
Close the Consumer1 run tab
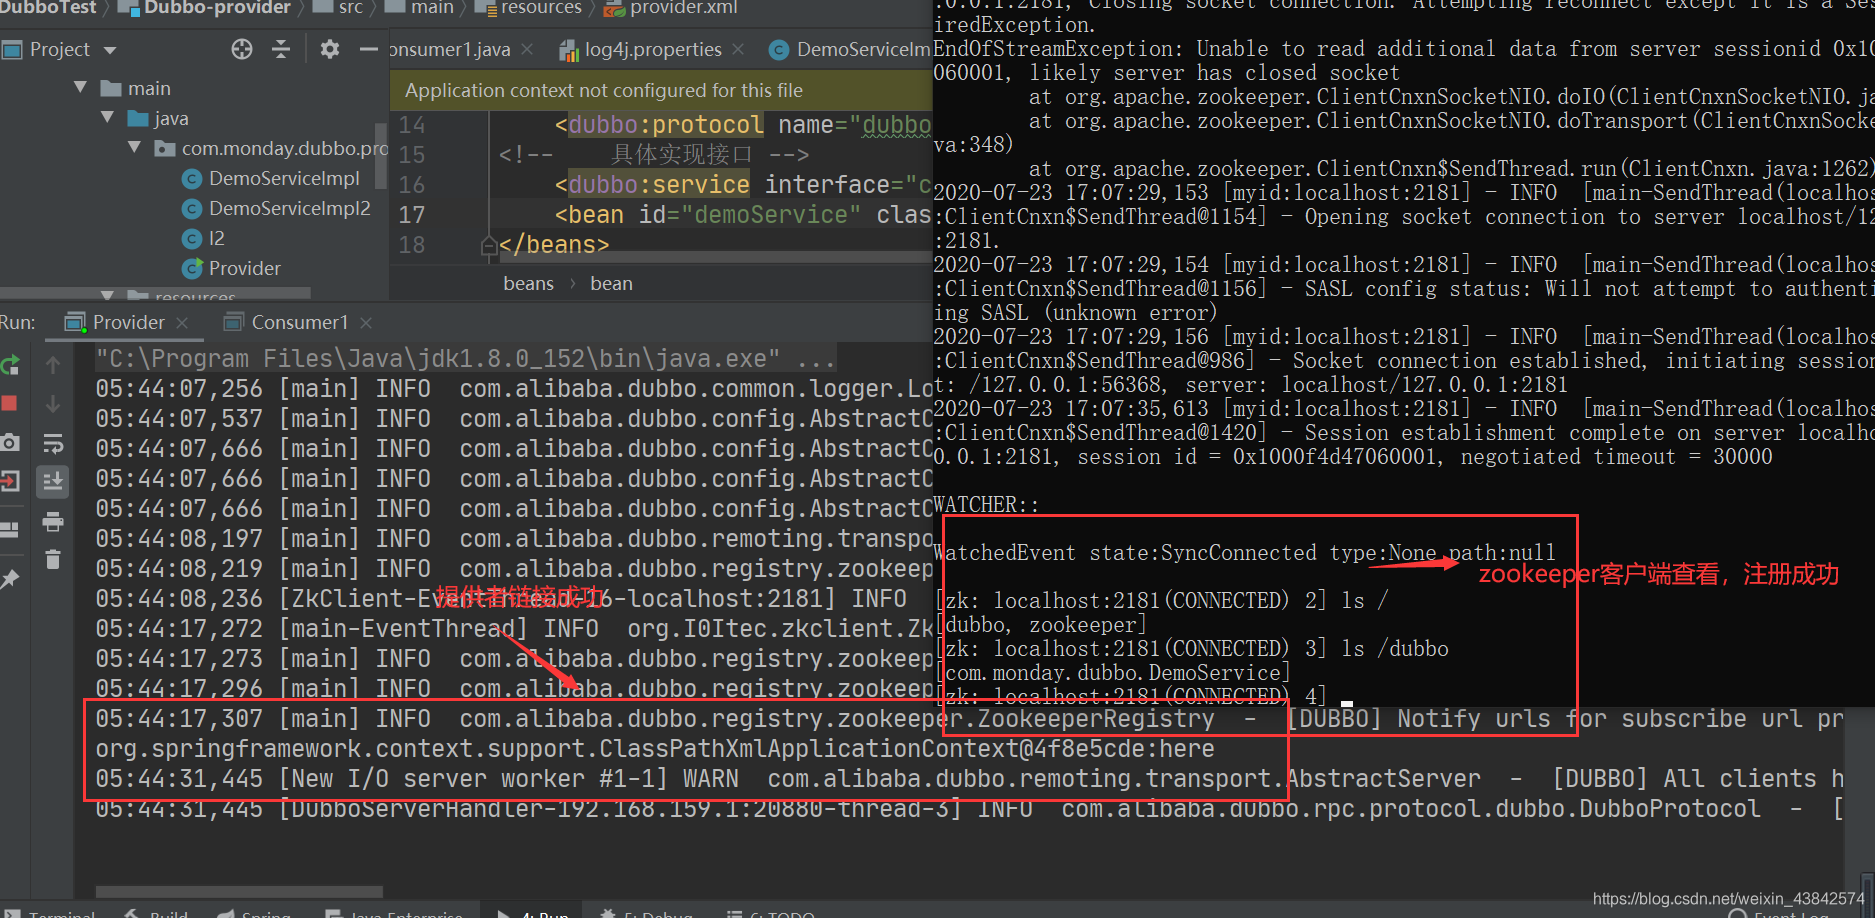[x=366, y=323]
